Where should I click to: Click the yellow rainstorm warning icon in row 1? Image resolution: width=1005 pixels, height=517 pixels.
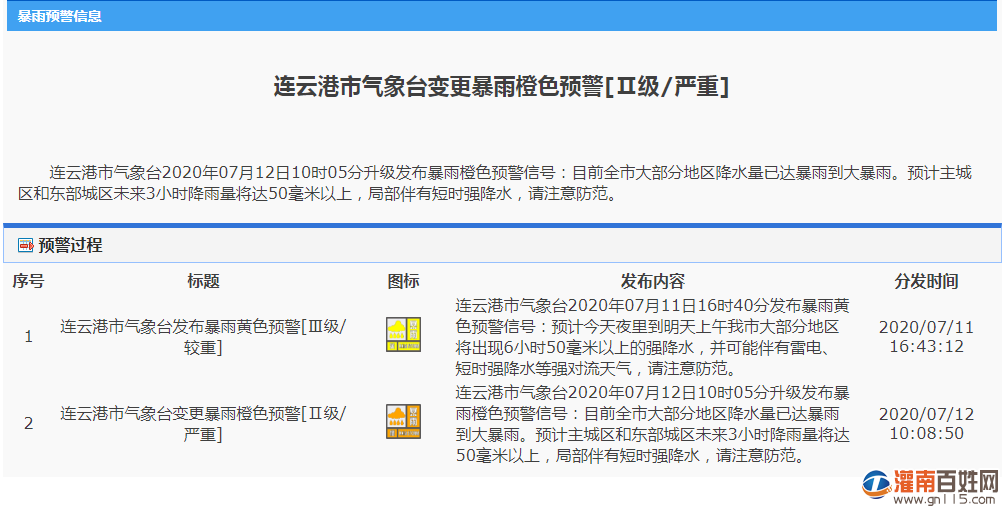(403, 334)
